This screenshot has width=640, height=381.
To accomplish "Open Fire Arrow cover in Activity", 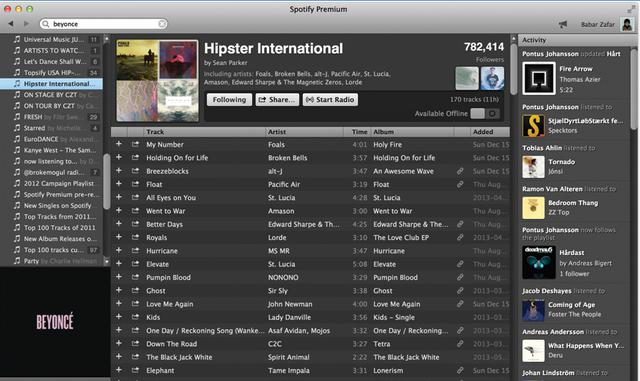I will [x=539, y=78].
